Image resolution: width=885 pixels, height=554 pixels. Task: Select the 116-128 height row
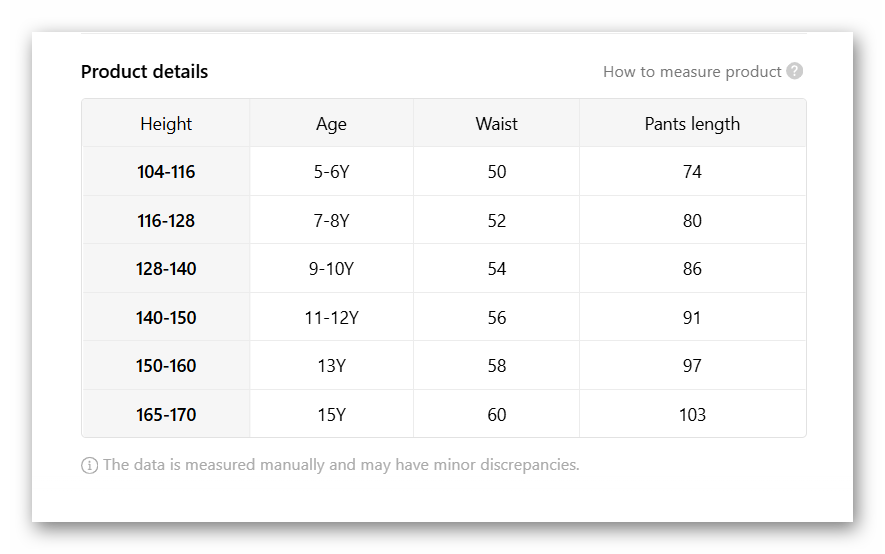point(166,221)
